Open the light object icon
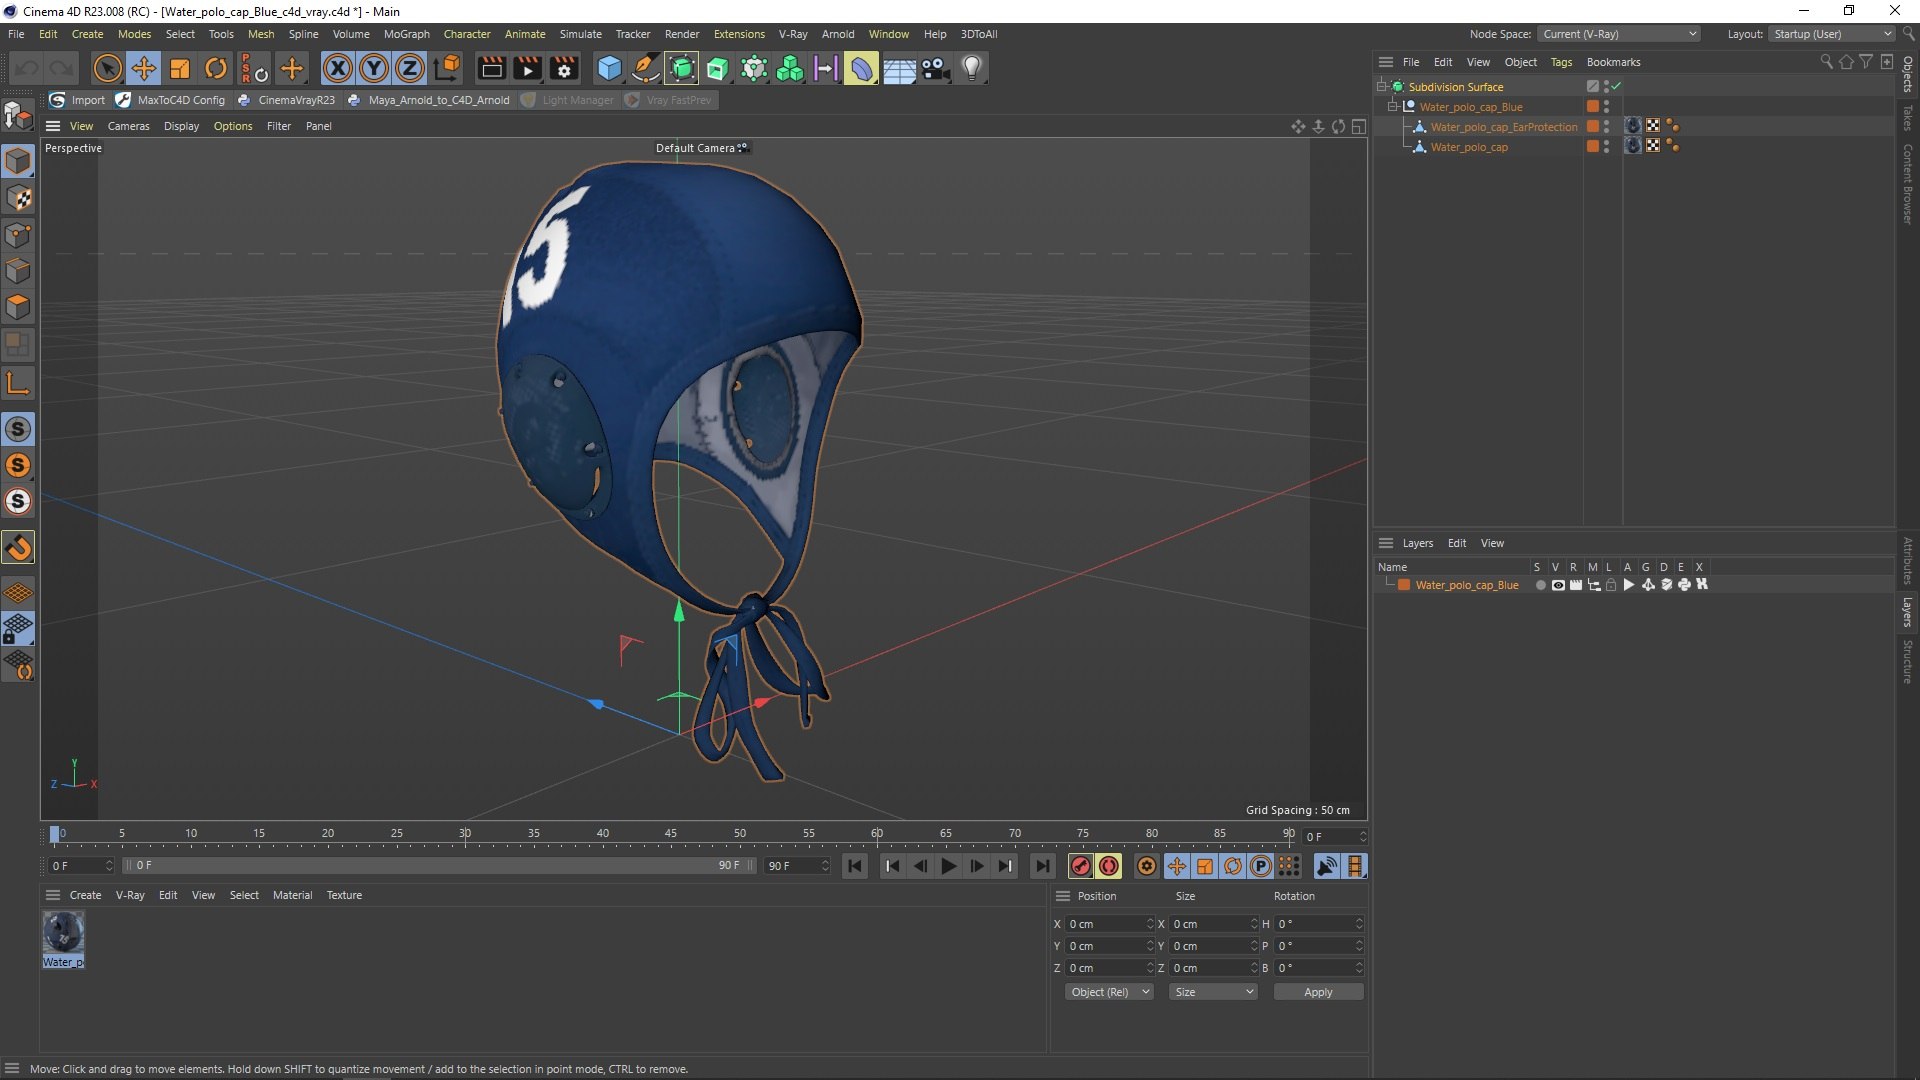 pos(971,68)
